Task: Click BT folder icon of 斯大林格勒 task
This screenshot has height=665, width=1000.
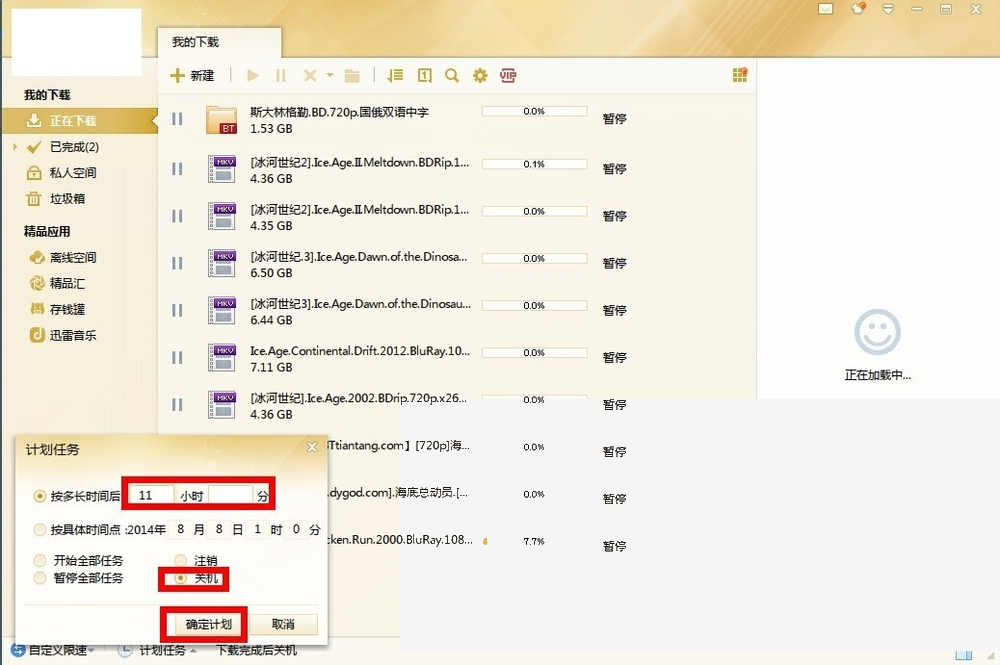Action: [222, 120]
